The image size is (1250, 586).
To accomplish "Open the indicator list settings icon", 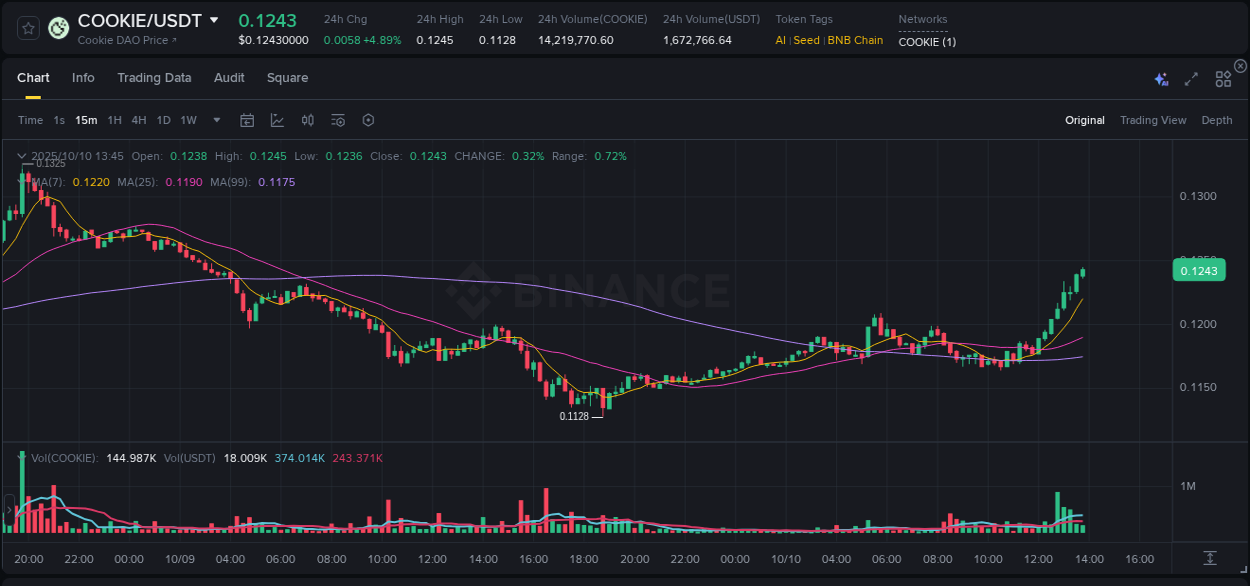I will (338, 120).
